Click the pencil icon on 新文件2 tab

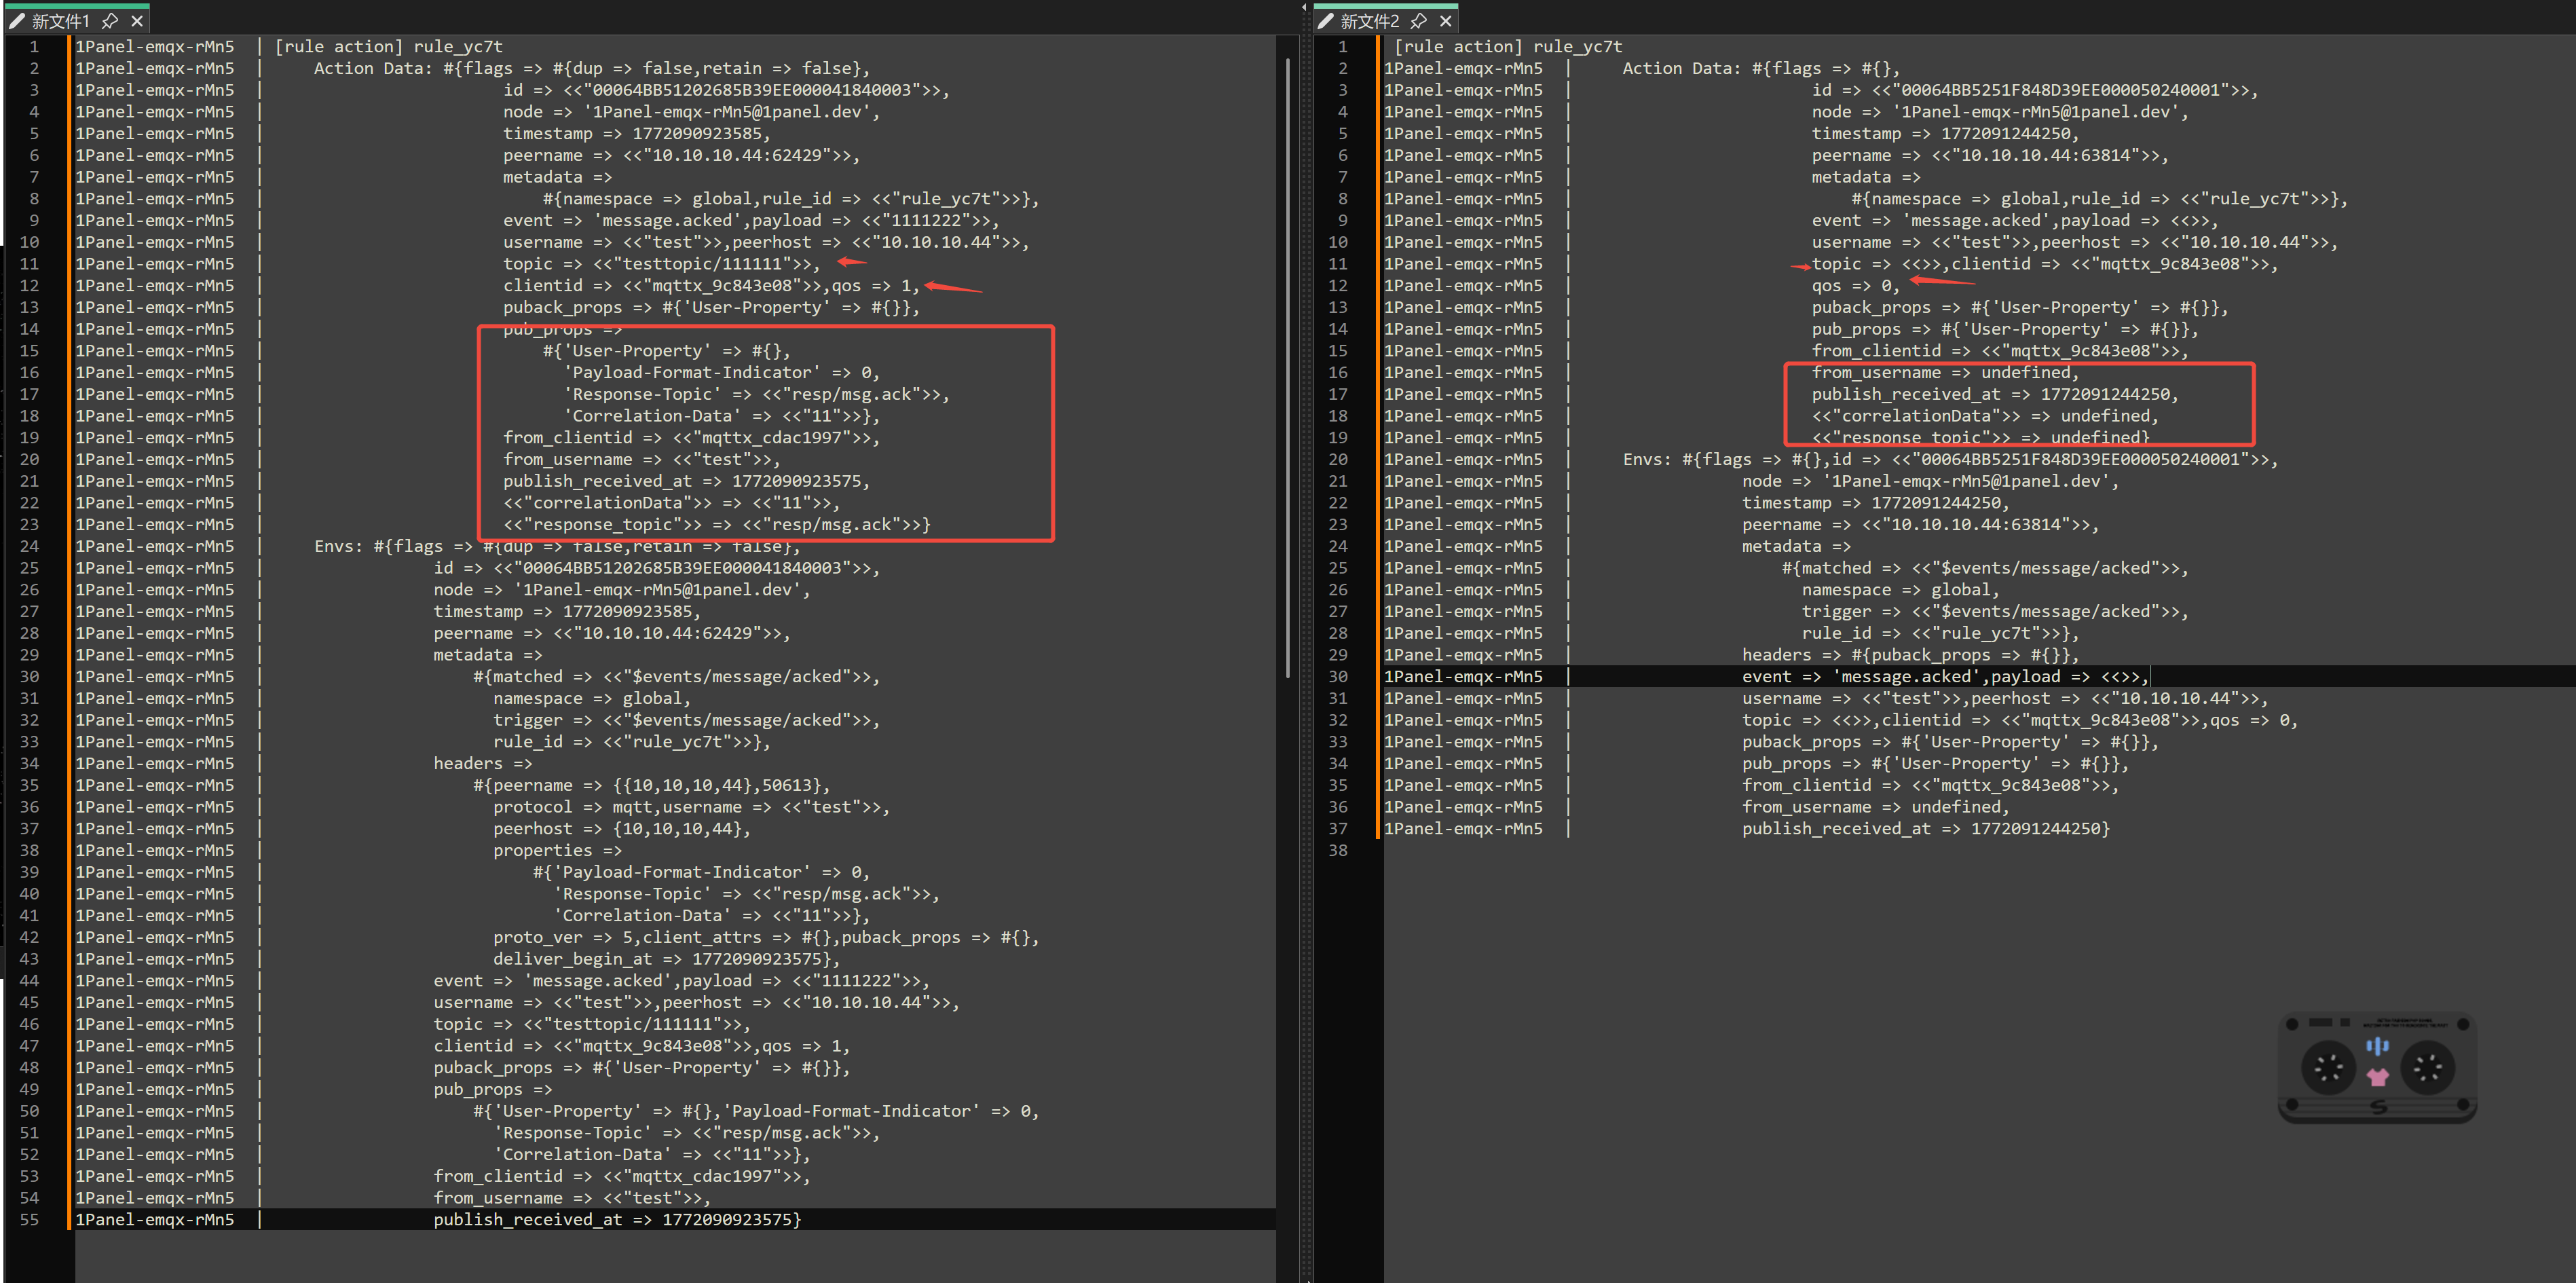pos(1326,21)
